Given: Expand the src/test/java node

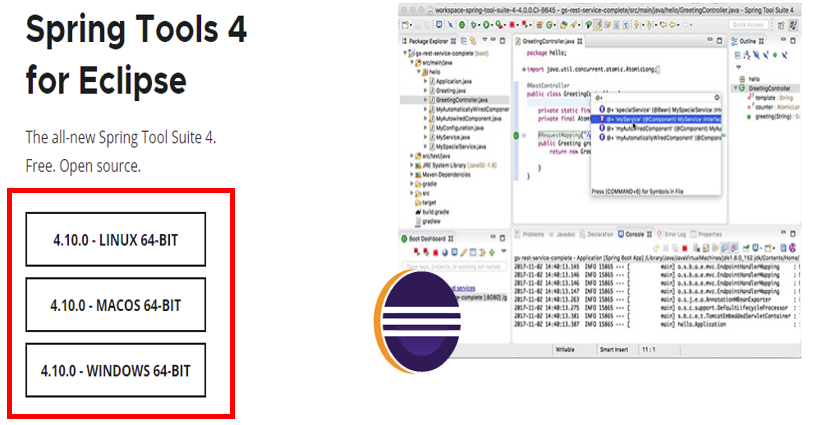Looking at the screenshot, I should click(412, 156).
